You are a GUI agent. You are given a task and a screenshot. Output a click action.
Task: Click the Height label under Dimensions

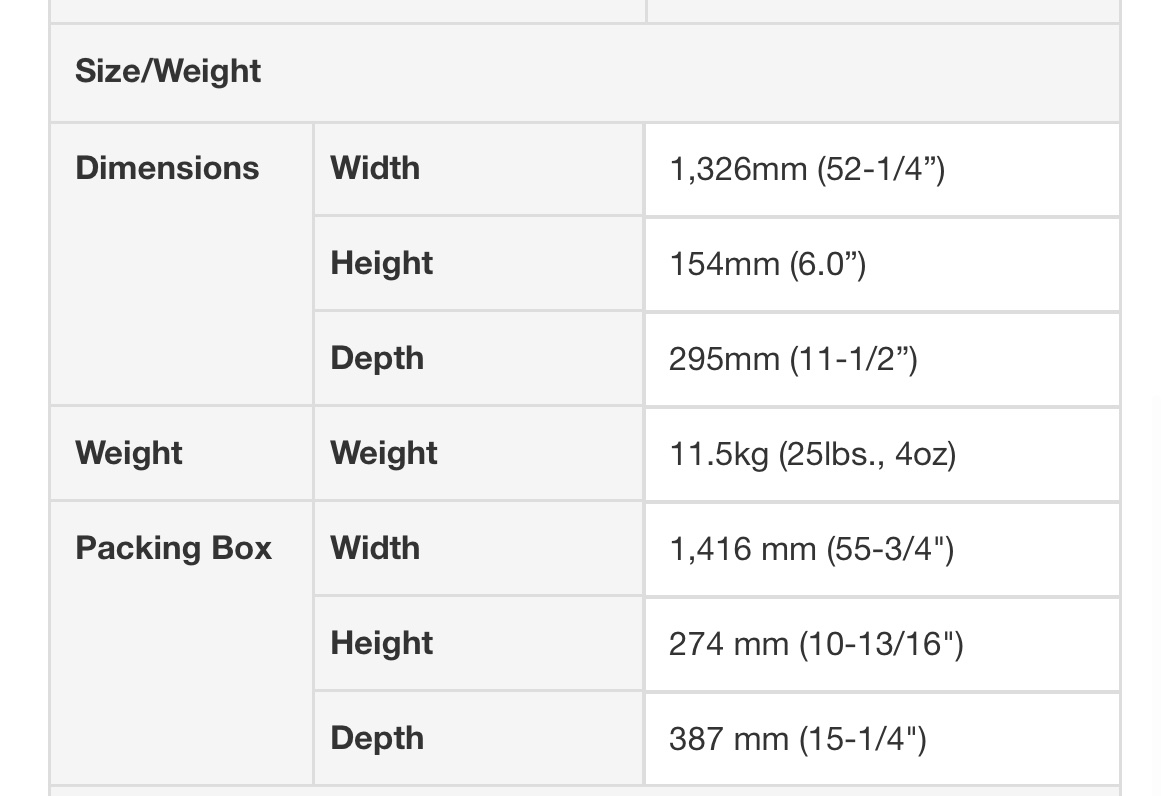[x=381, y=263]
